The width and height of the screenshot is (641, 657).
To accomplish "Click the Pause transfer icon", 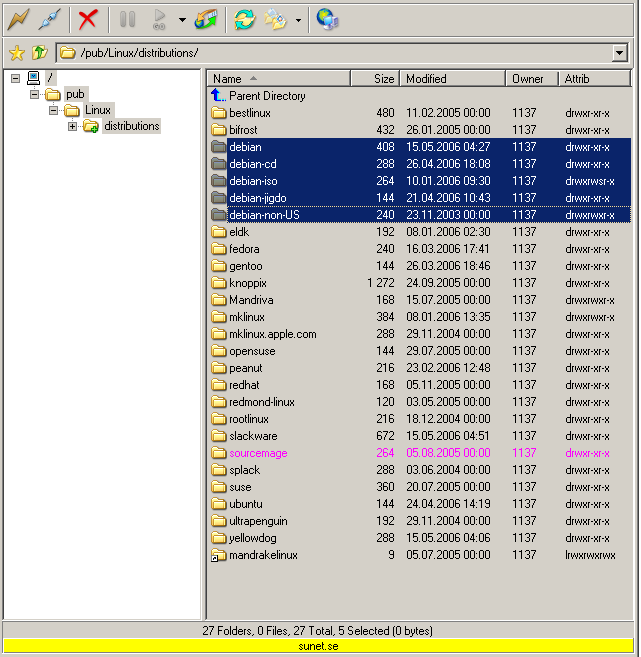I will 127,18.
